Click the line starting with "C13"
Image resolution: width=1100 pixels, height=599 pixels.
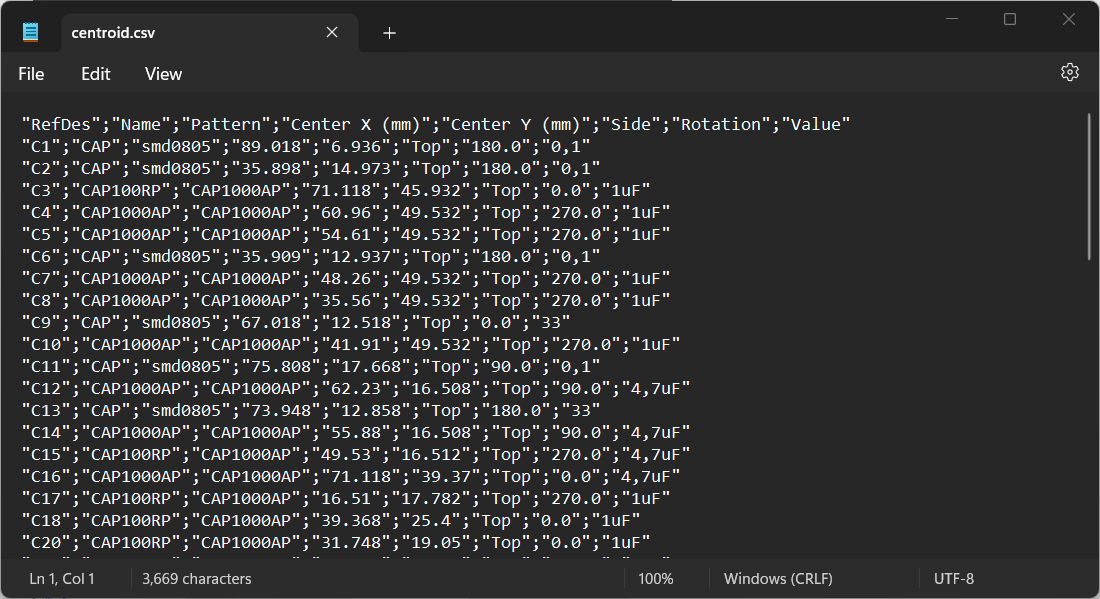311,410
